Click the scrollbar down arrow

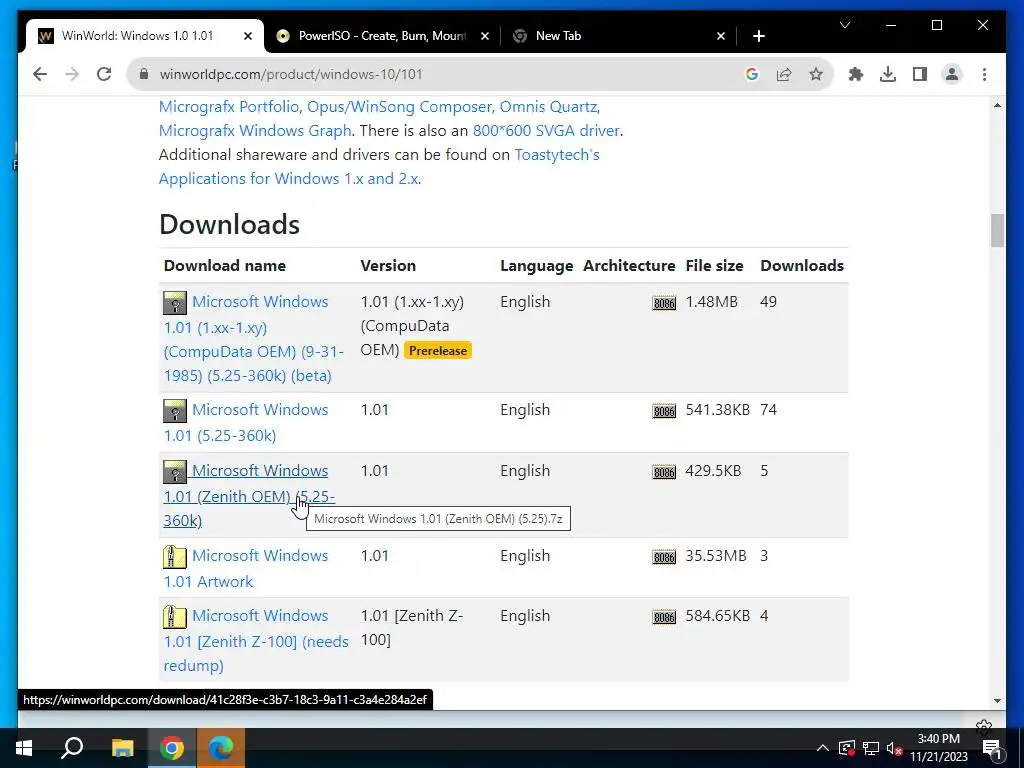(997, 701)
